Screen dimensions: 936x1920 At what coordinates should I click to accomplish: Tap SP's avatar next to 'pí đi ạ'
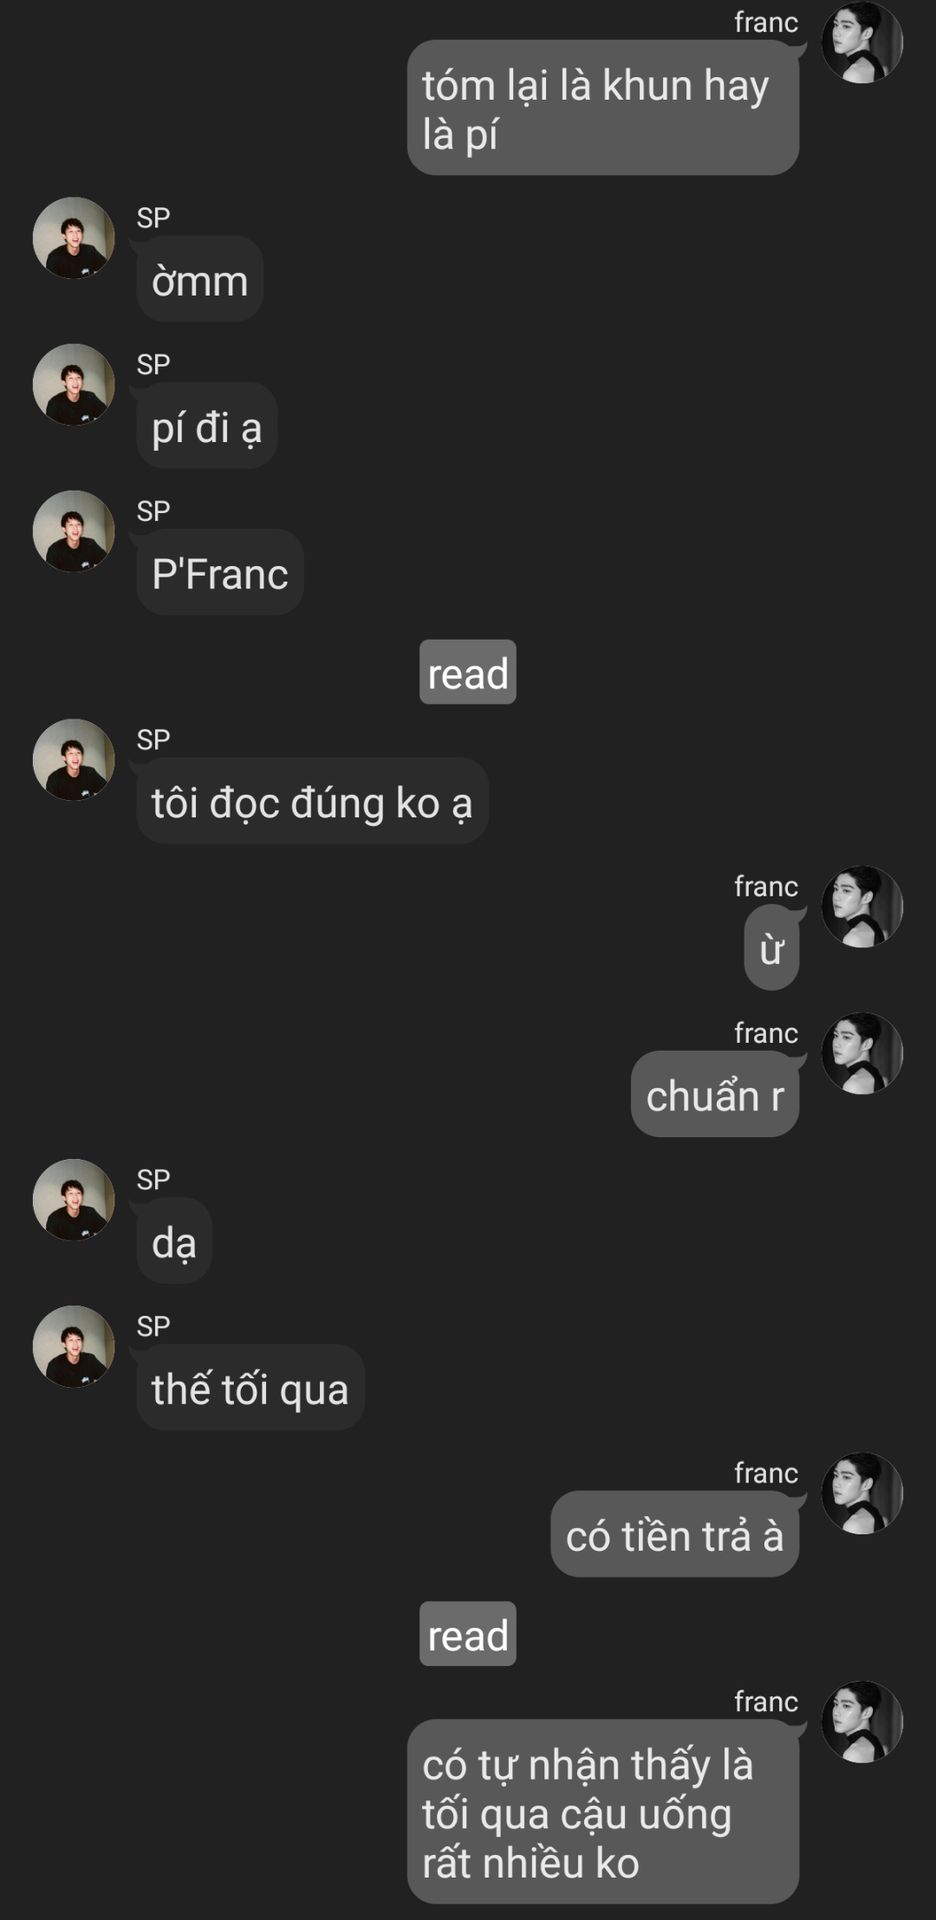(74, 385)
